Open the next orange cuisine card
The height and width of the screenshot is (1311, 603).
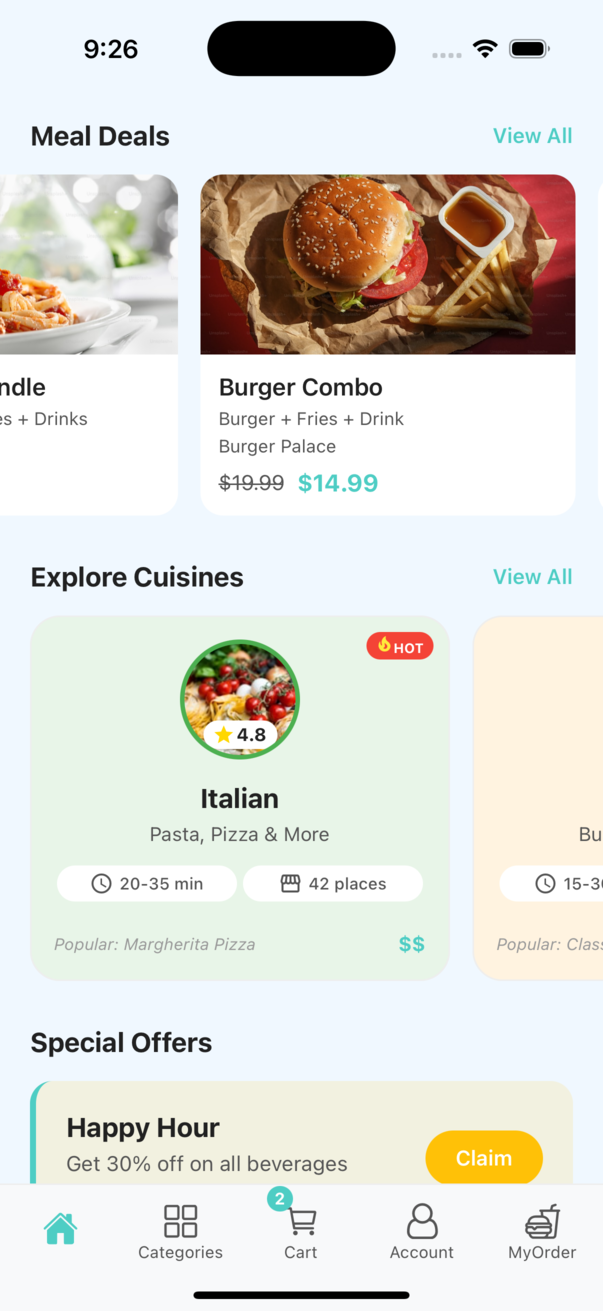pyautogui.click(x=540, y=798)
